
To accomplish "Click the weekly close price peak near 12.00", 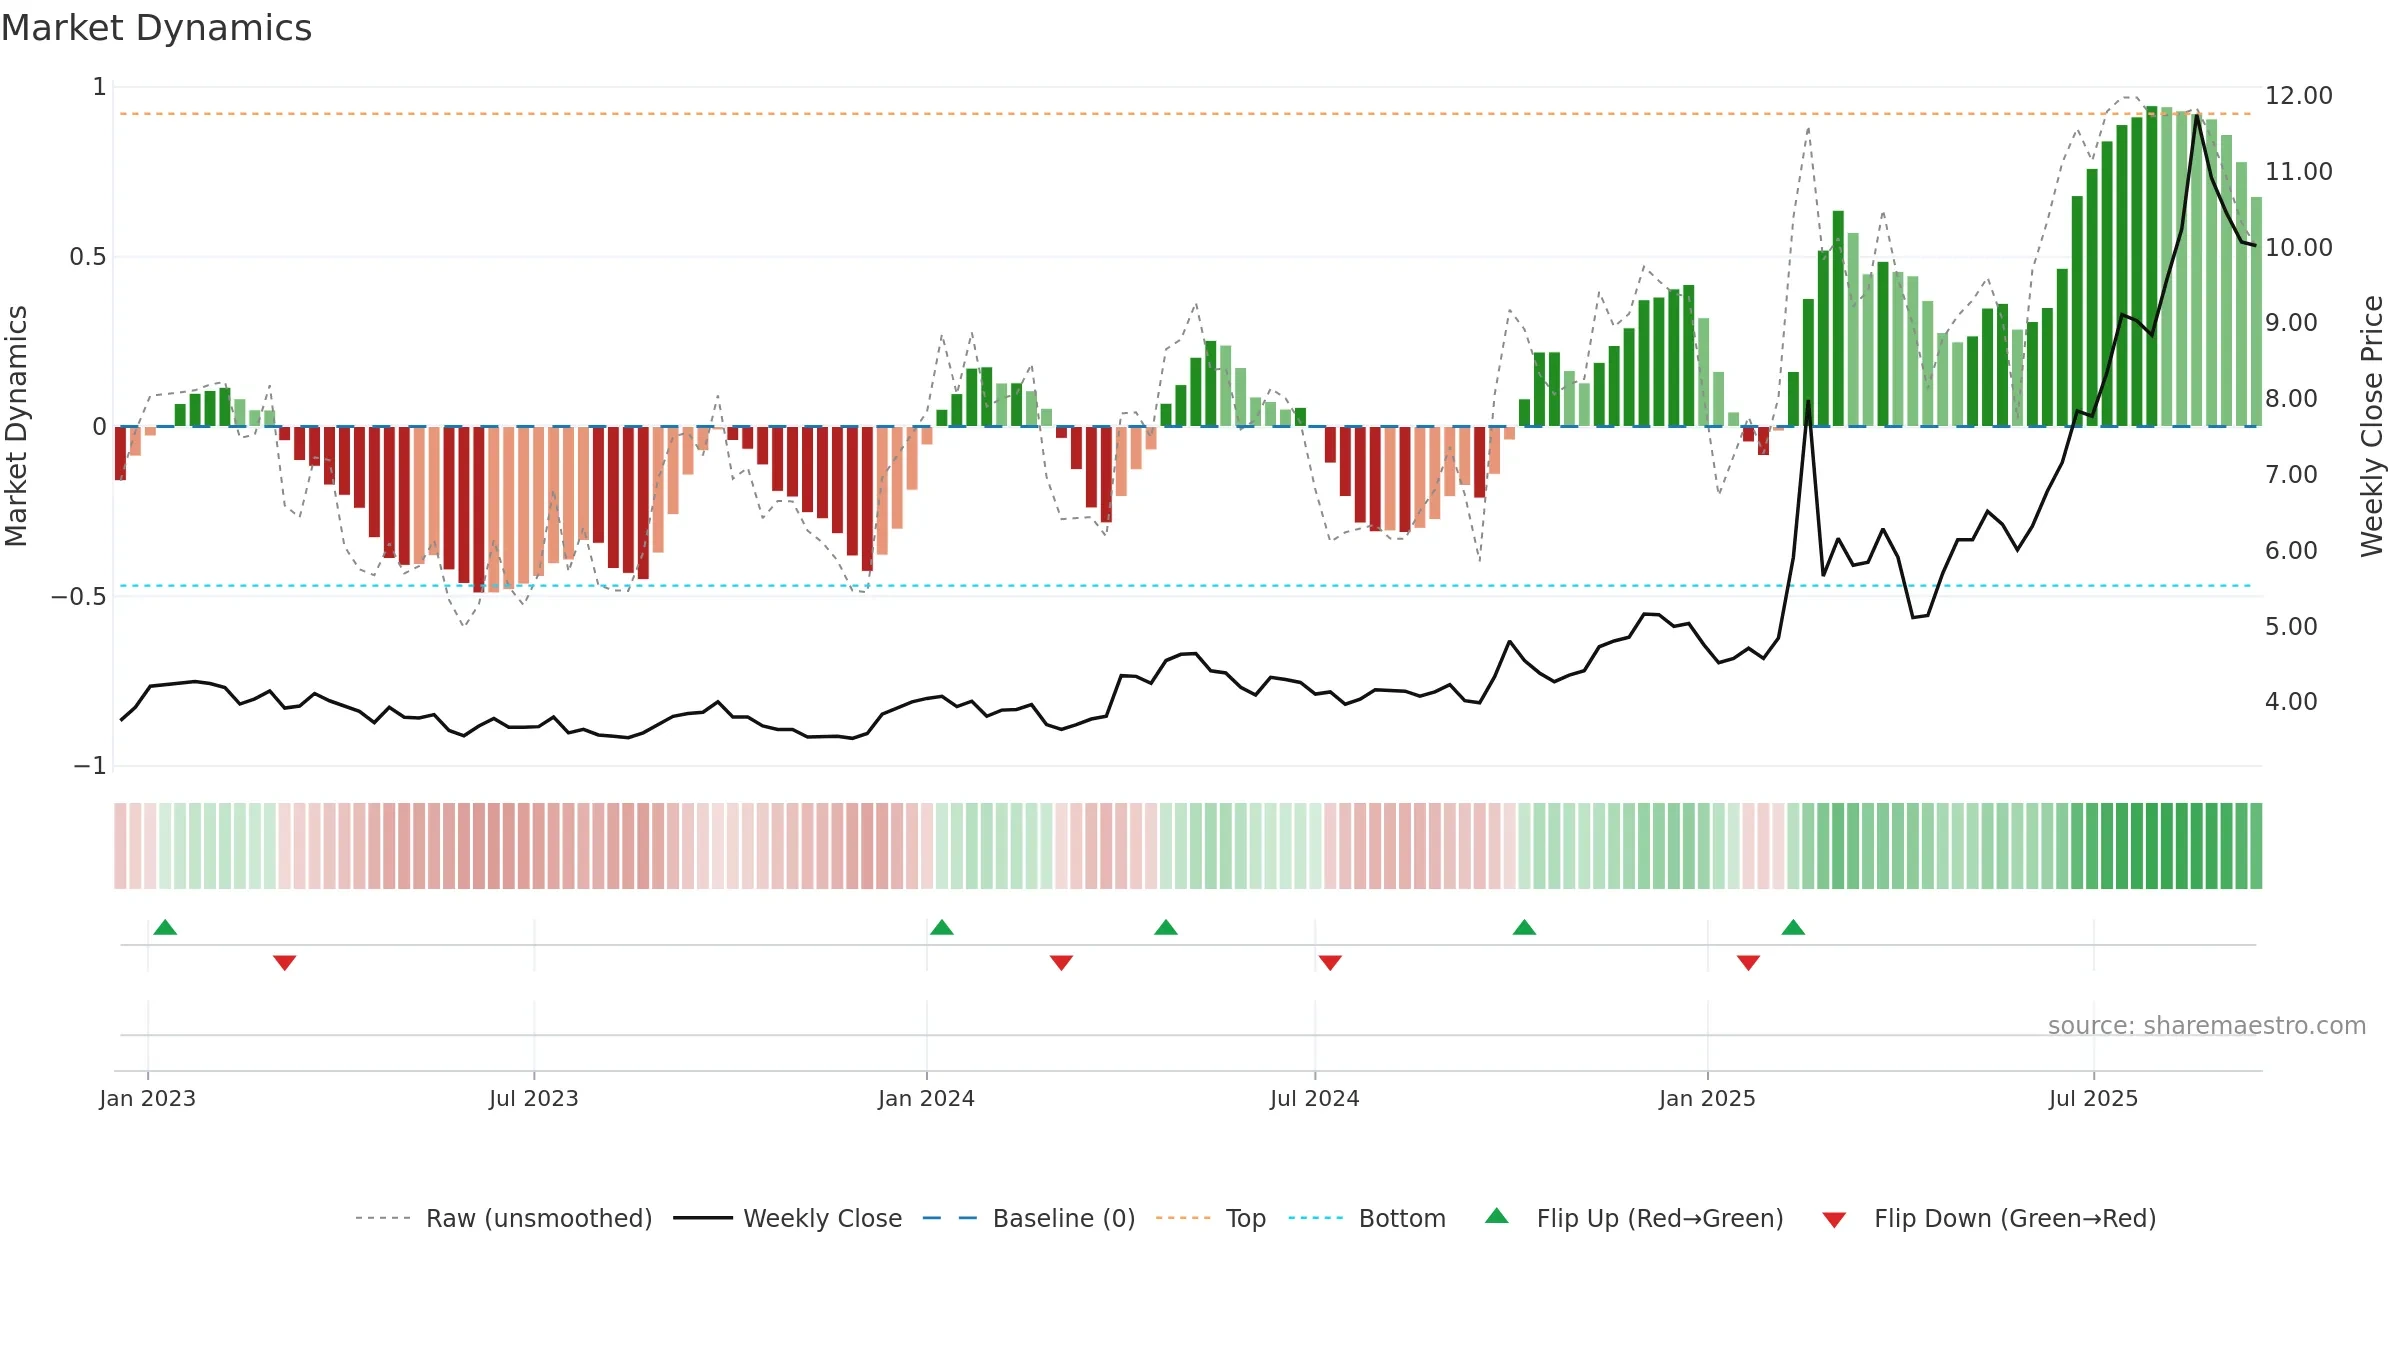I will point(2197,116).
